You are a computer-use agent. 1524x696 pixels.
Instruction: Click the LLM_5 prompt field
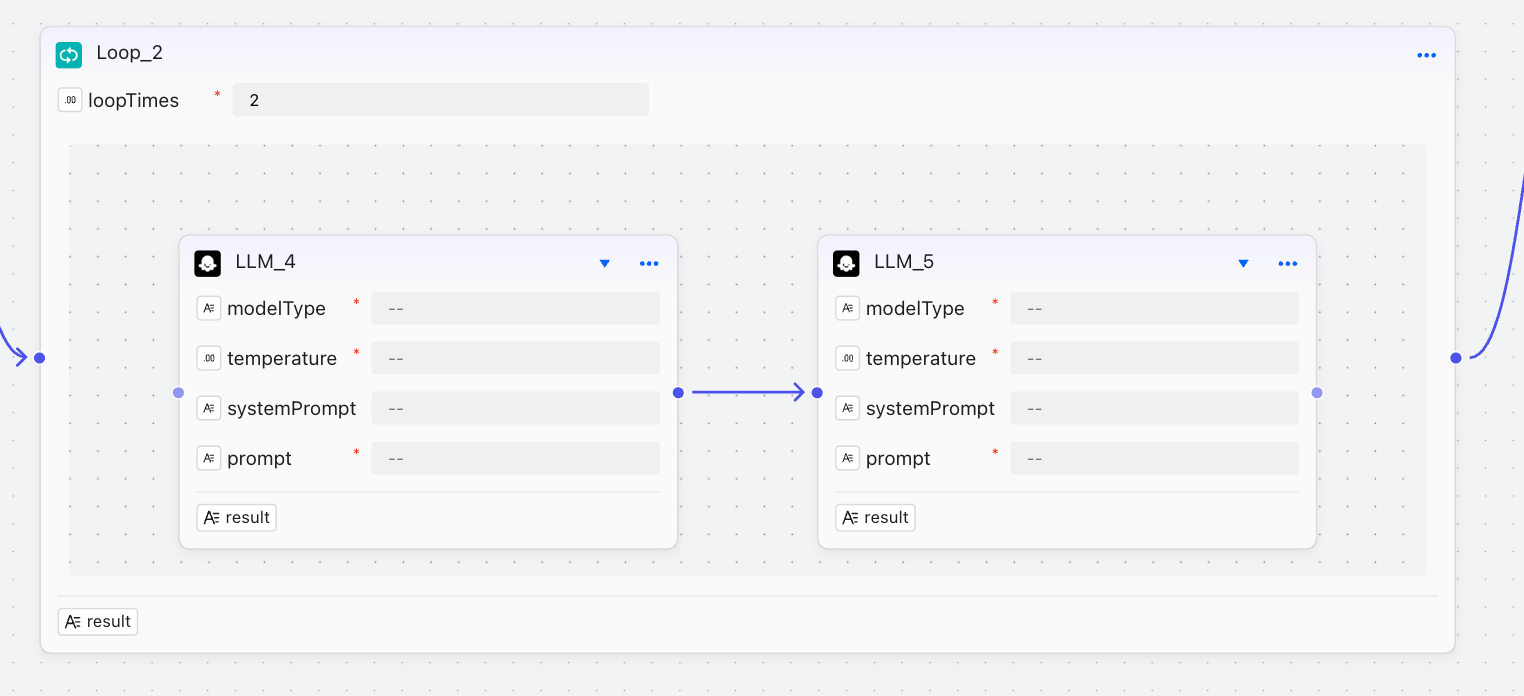coord(1154,458)
